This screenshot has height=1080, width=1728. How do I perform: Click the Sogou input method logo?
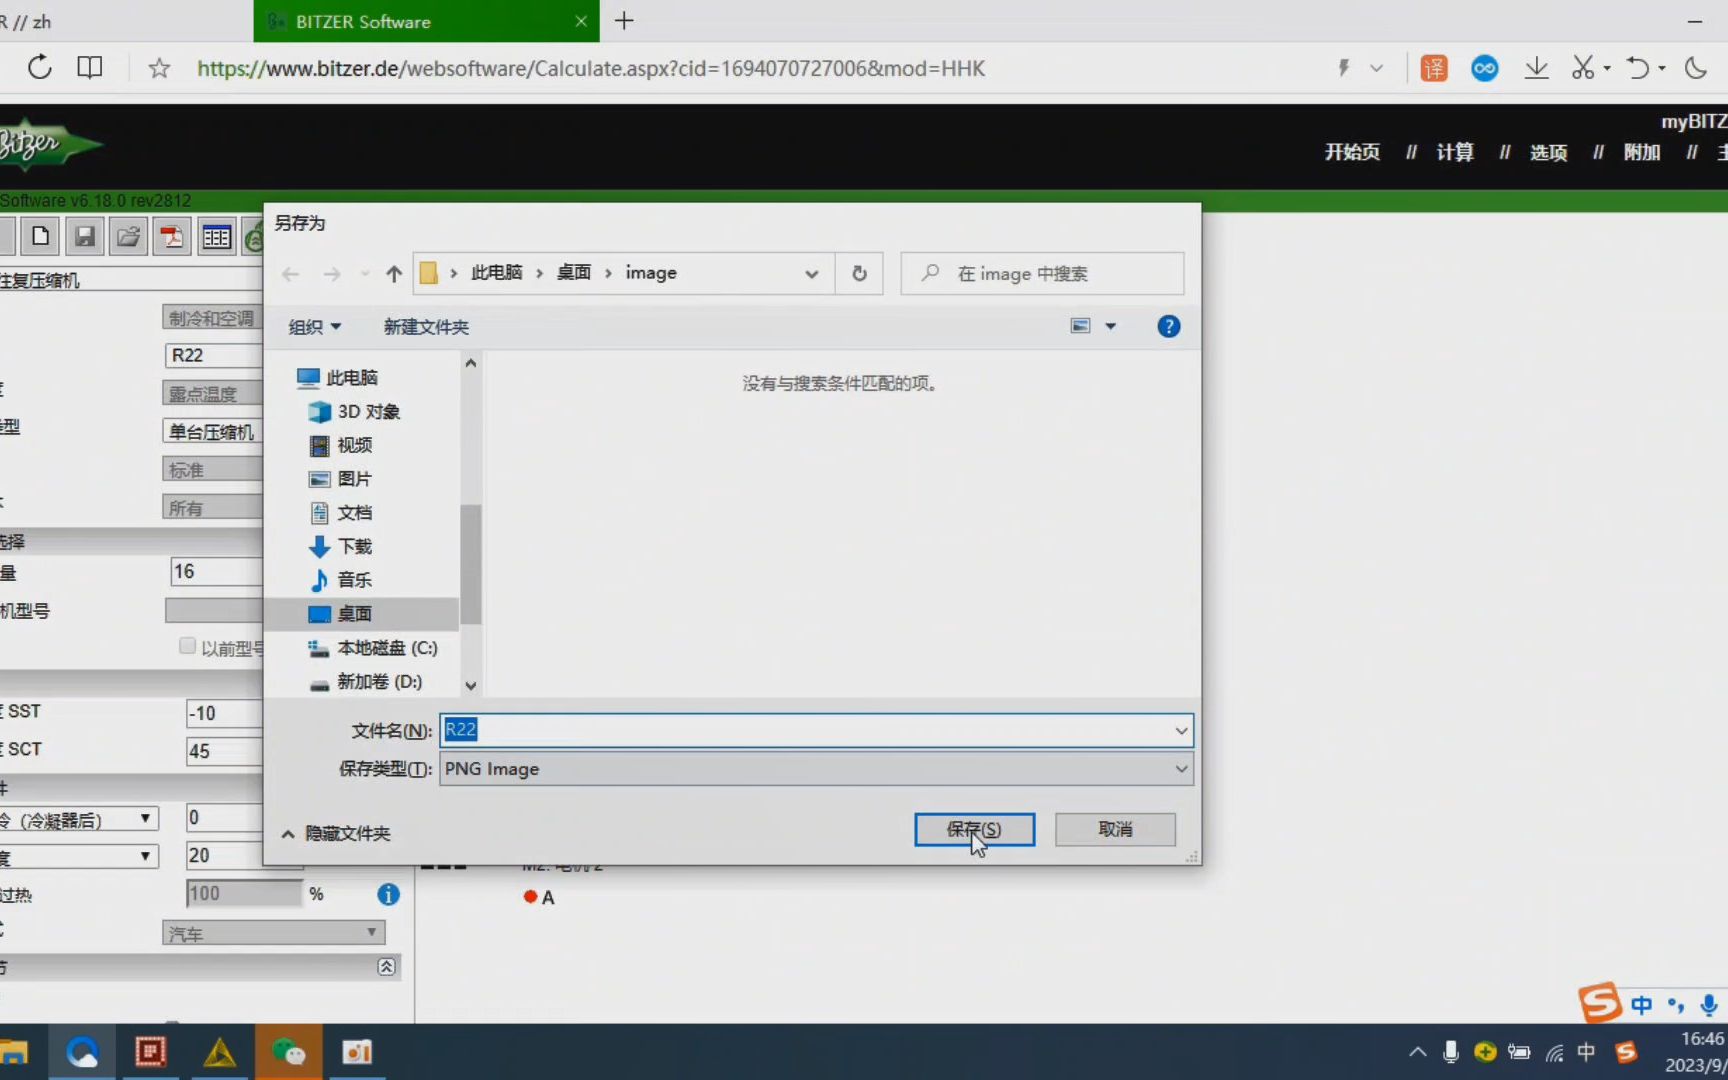[x=1600, y=1002]
